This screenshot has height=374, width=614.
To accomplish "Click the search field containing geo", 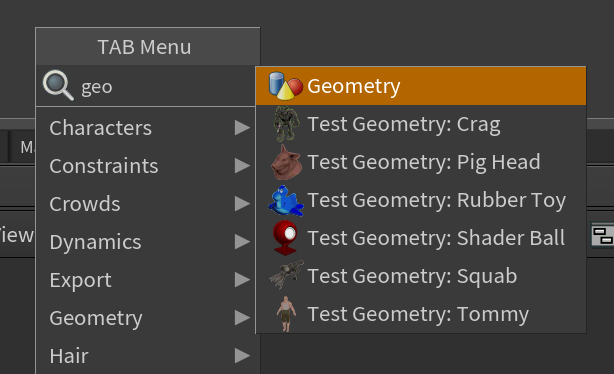I will click(146, 86).
